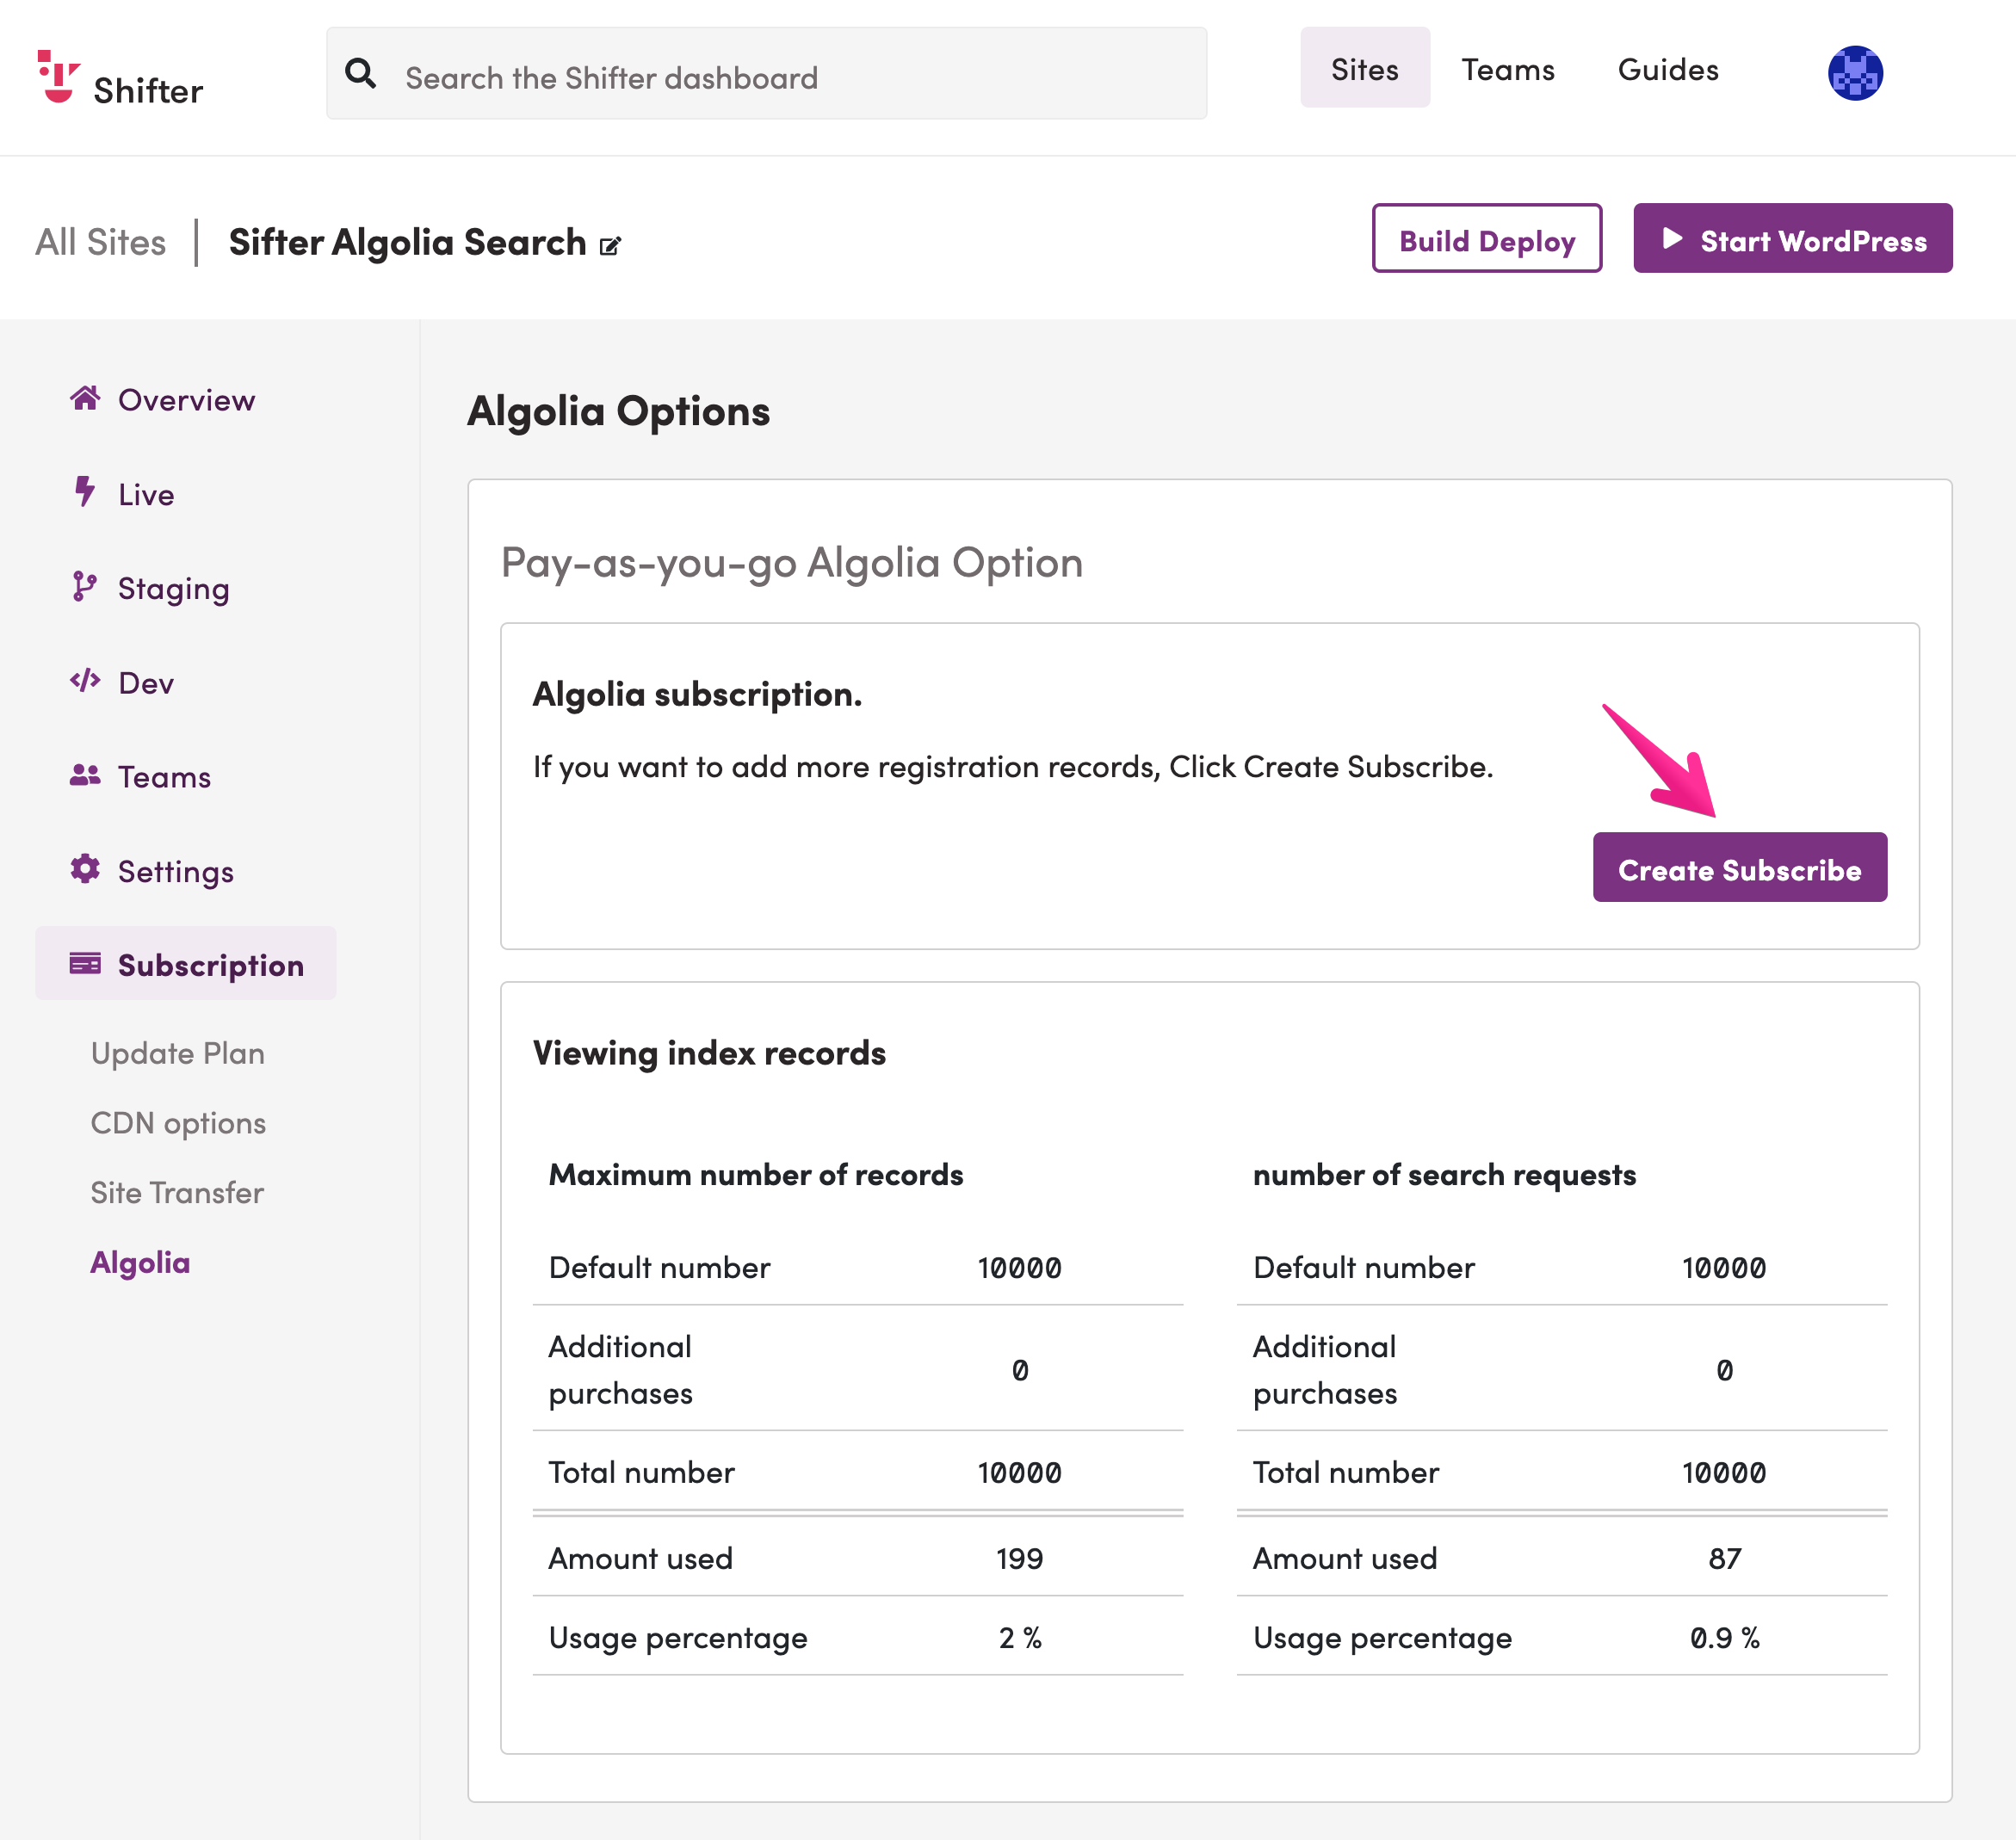Go to All Sites breadcrumb link
The image size is (2016, 1840).
pyautogui.click(x=101, y=243)
